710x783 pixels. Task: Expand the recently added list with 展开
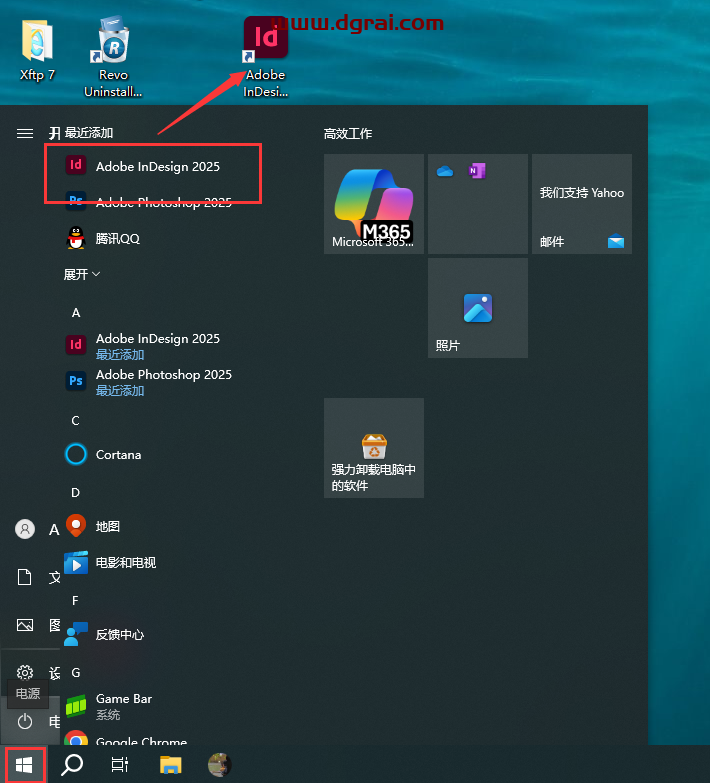click(x=82, y=274)
